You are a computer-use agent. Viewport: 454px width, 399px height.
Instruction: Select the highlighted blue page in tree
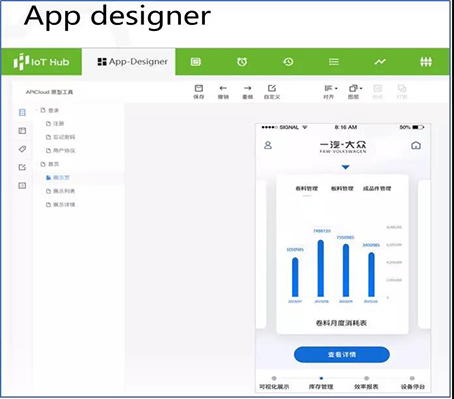(x=58, y=178)
